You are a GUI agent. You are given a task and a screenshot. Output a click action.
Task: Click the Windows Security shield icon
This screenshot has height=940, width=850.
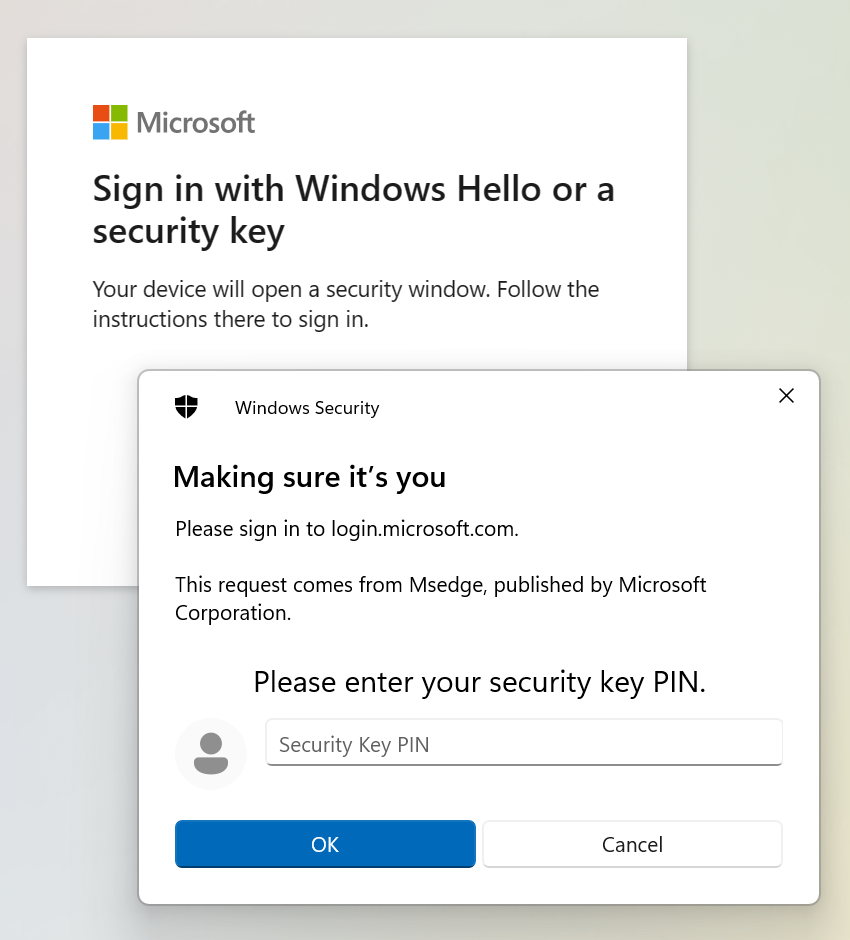(x=186, y=407)
